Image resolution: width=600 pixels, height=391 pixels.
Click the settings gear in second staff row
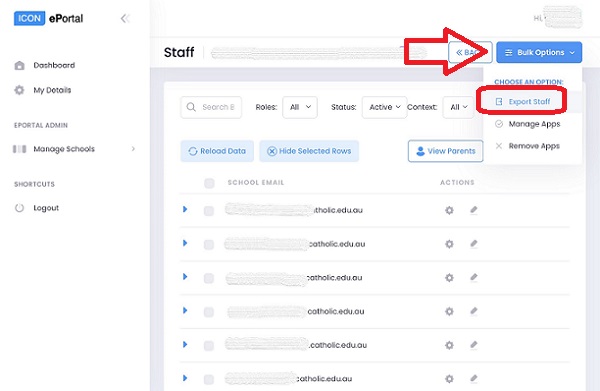[449, 244]
